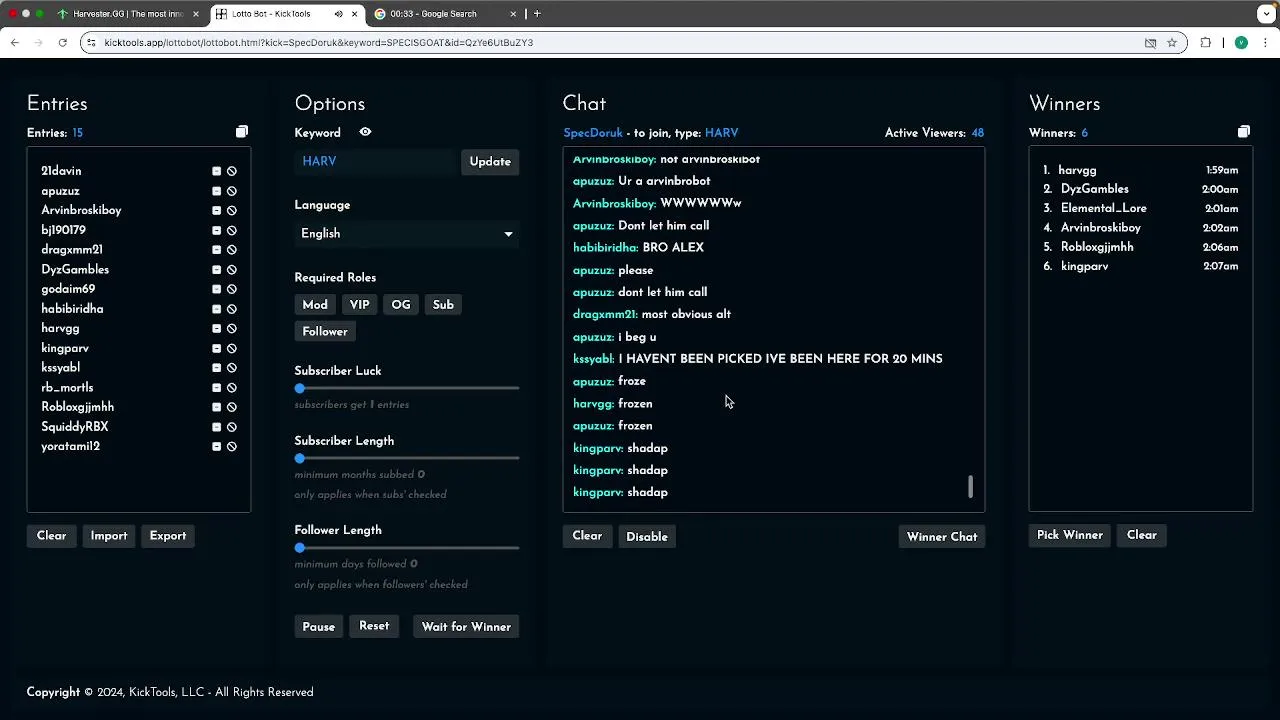Click Pick Winner button
The width and height of the screenshot is (1280, 720).
1069,535
